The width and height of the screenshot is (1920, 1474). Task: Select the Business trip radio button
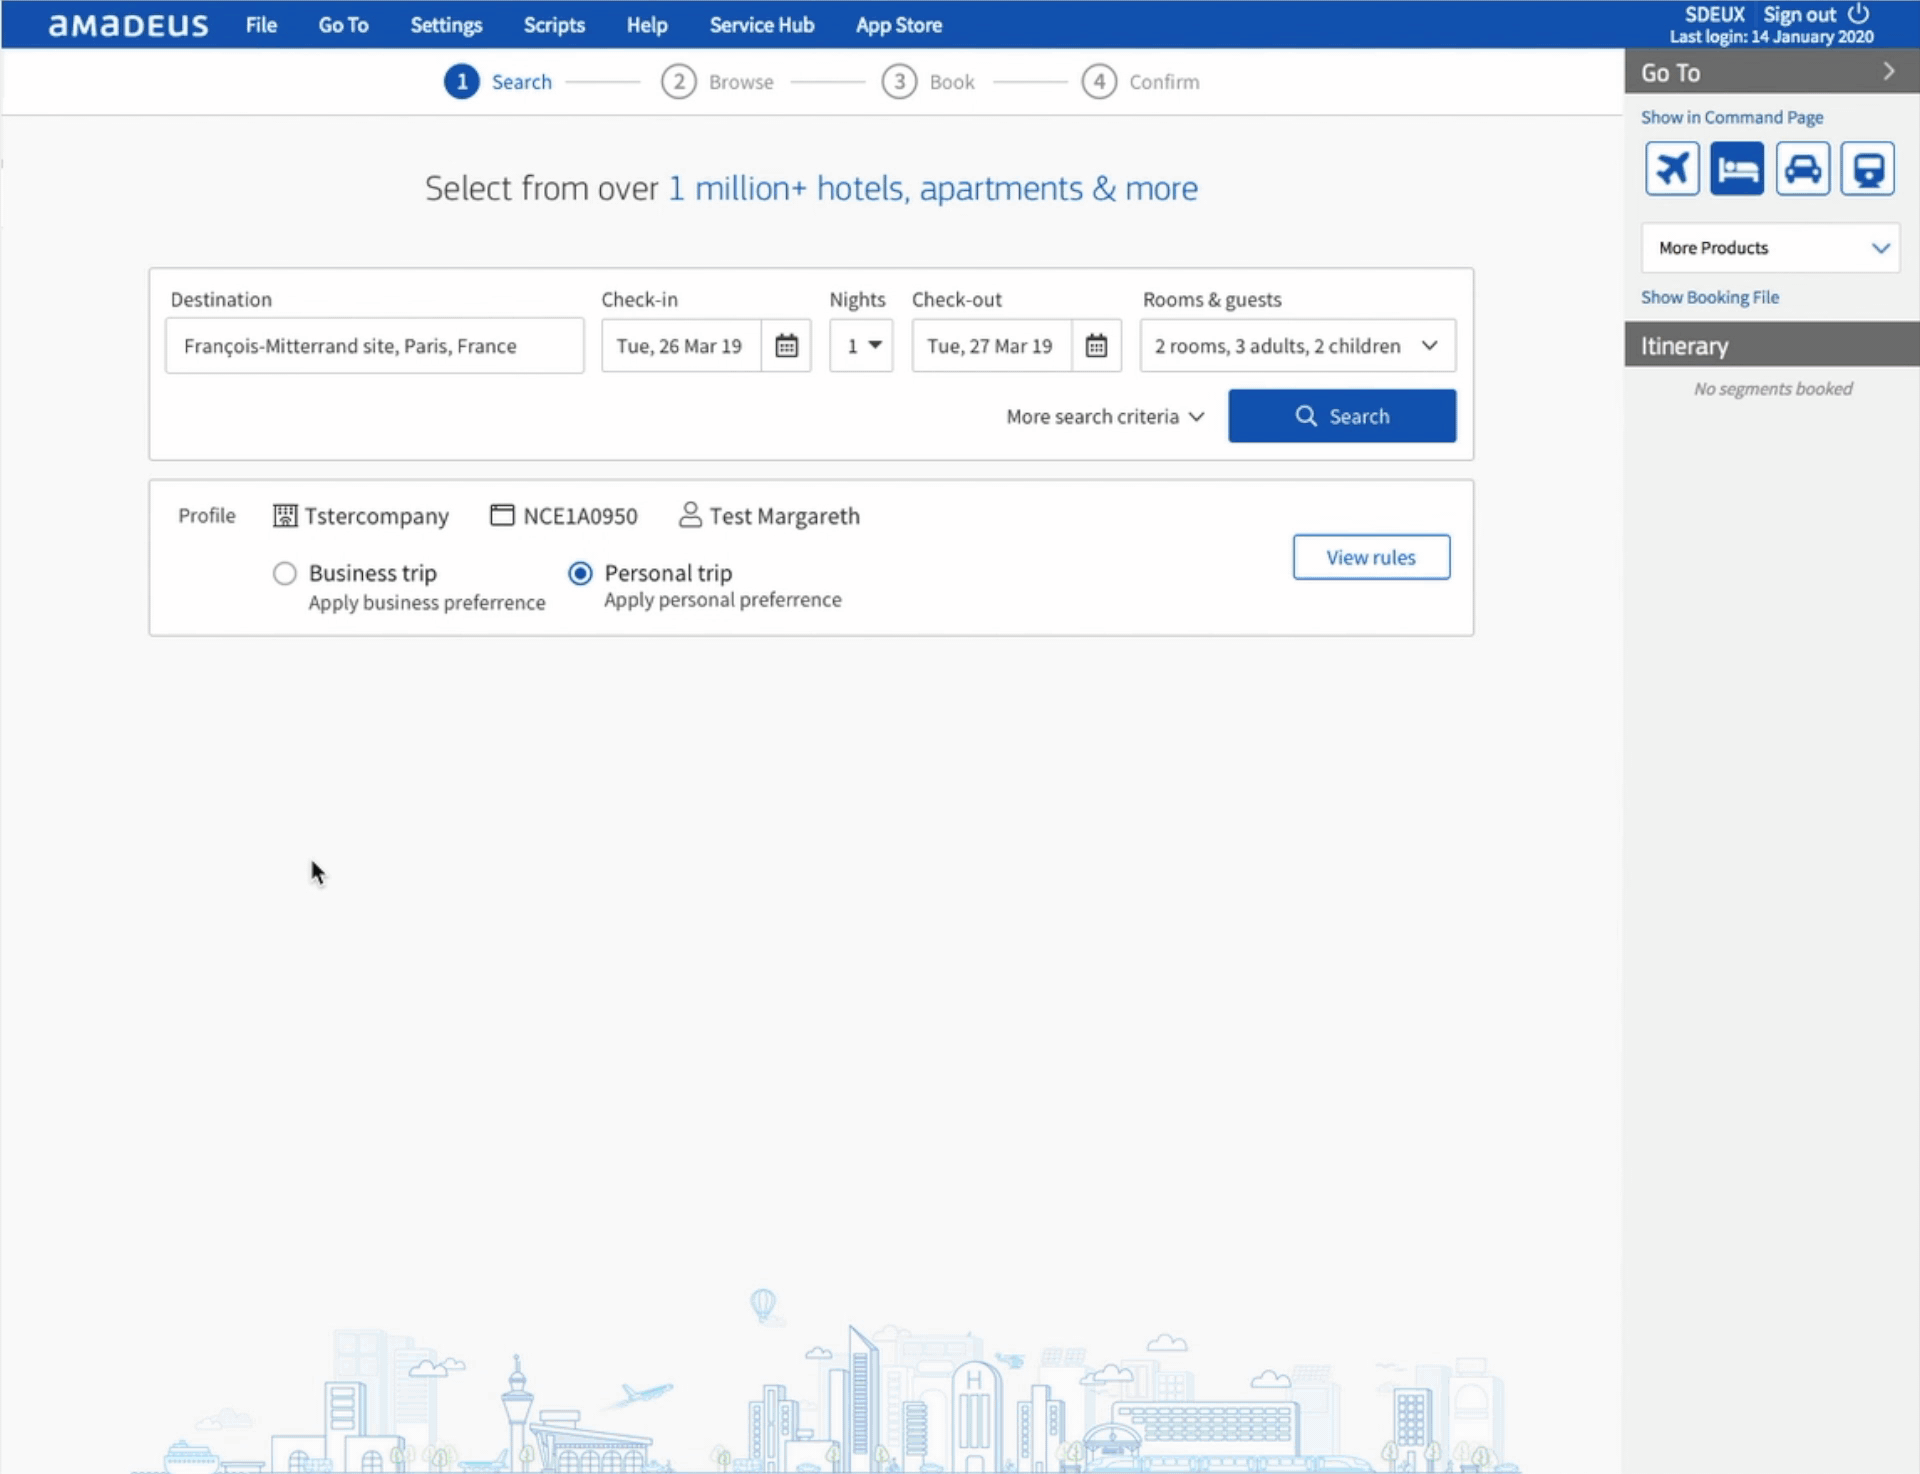(285, 573)
